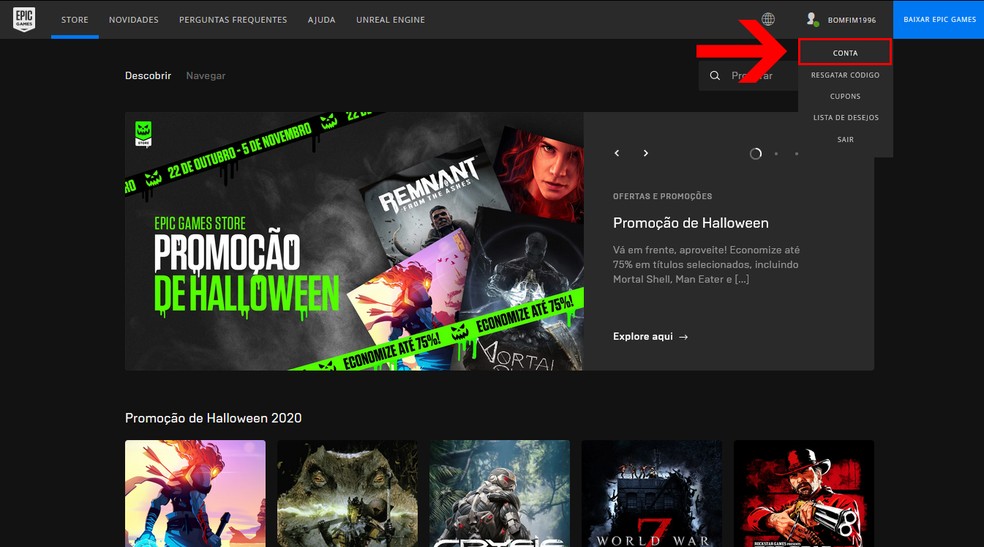Select the third carousel dot
This screenshot has width=984, height=547.
point(796,154)
